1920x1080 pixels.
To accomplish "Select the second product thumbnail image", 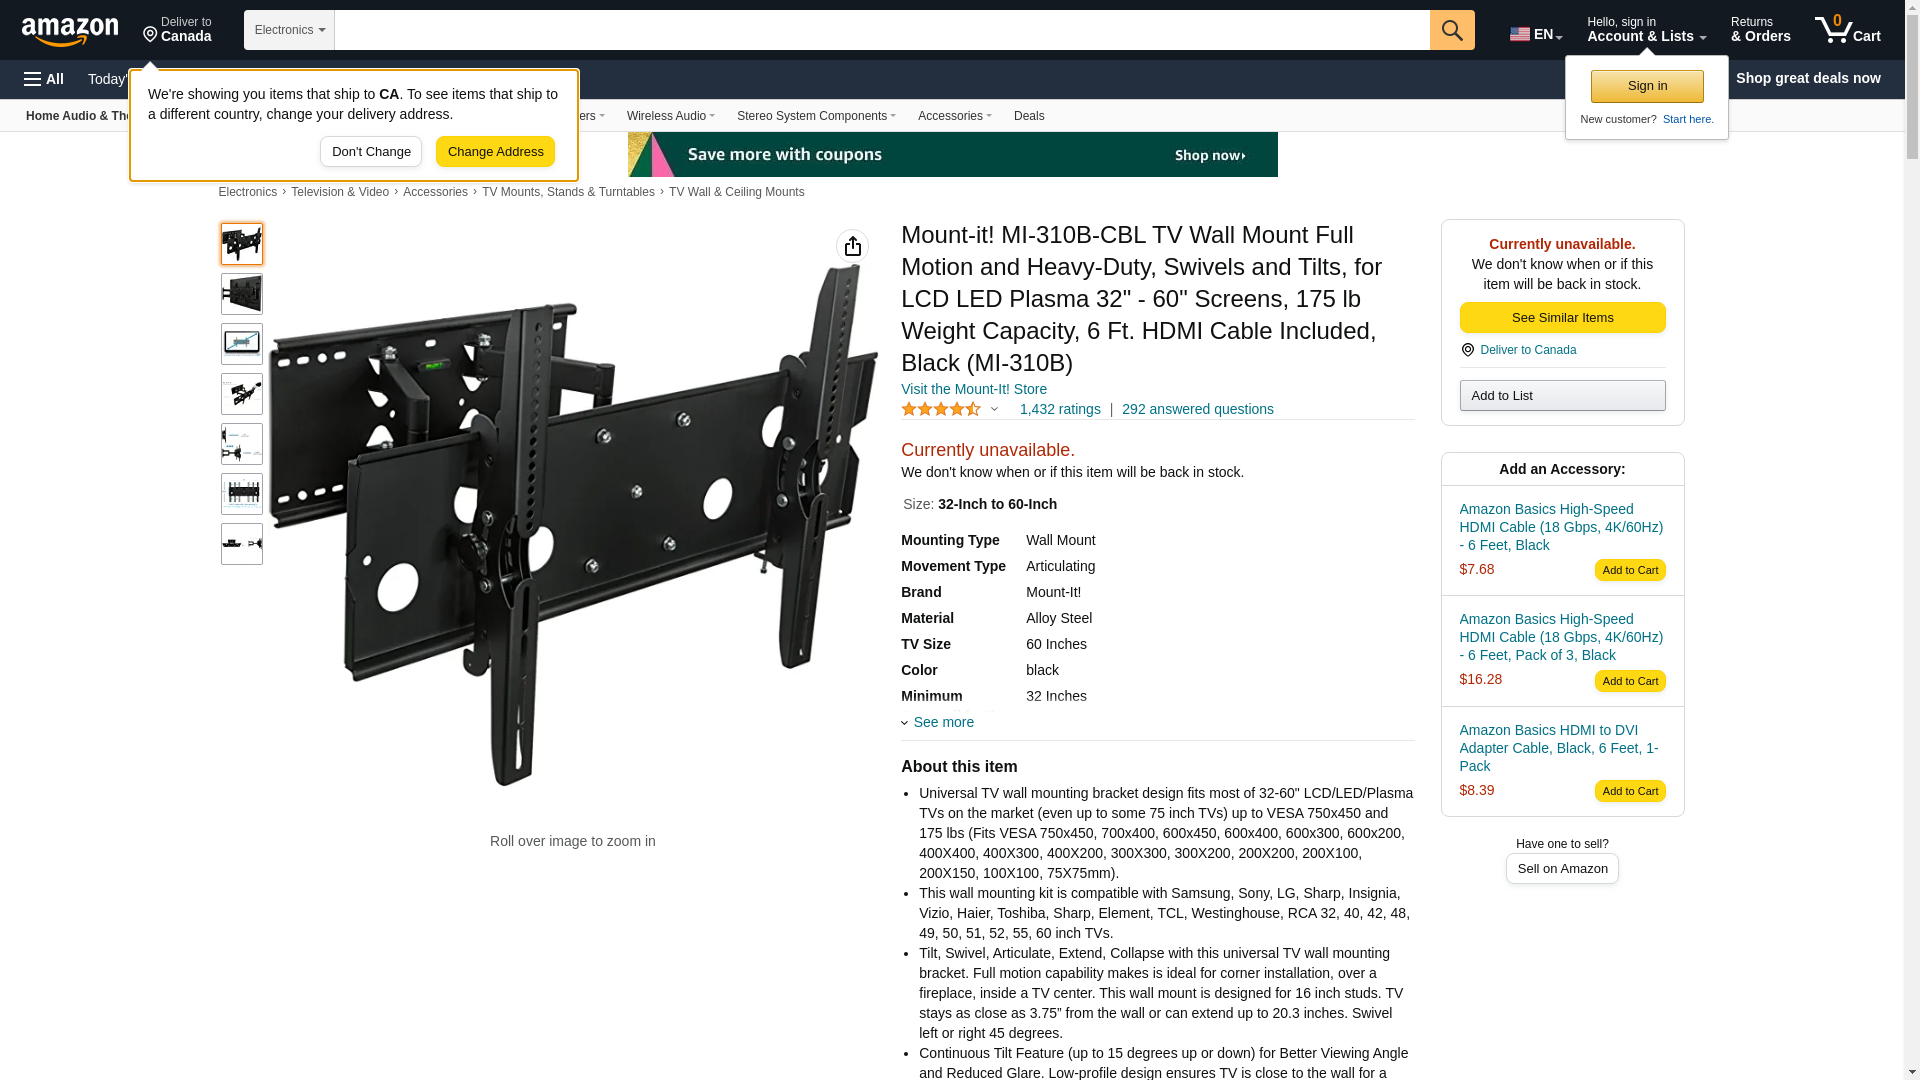I will pyautogui.click(x=242, y=294).
